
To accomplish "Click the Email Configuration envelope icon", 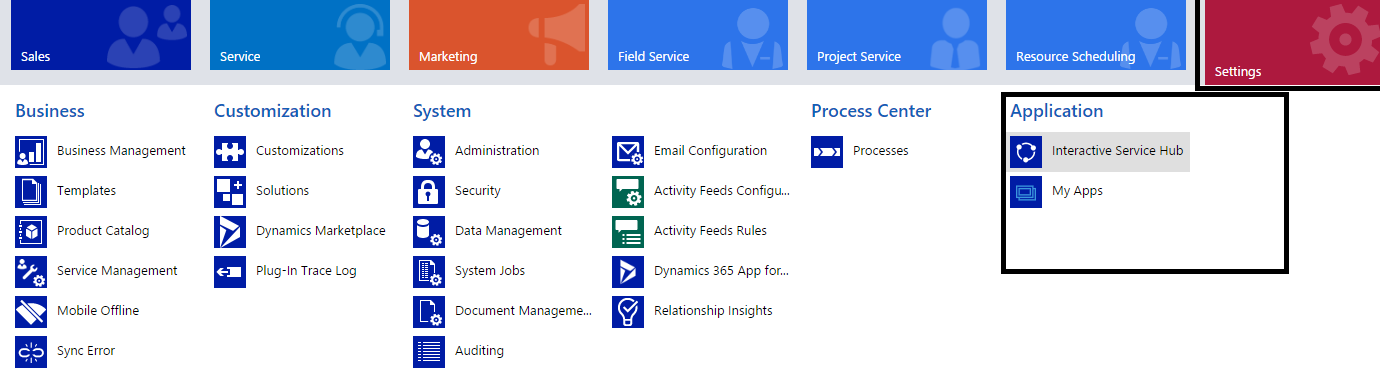I will click(628, 151).
